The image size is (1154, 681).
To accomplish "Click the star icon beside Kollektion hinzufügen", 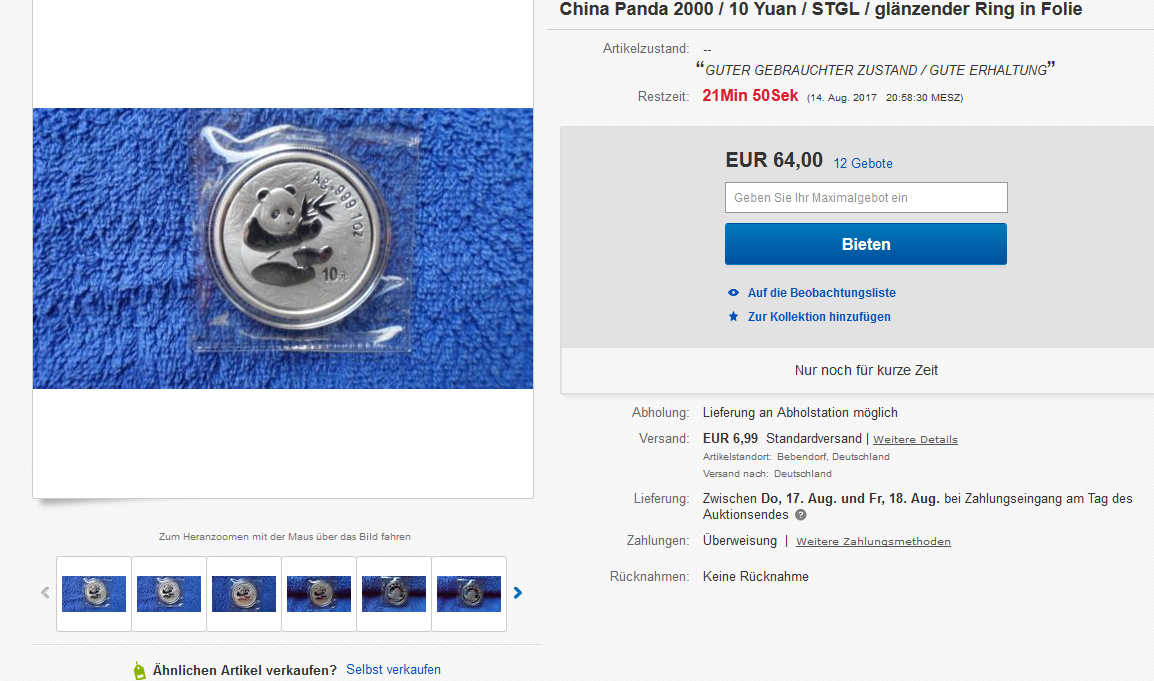I will 733,317.
